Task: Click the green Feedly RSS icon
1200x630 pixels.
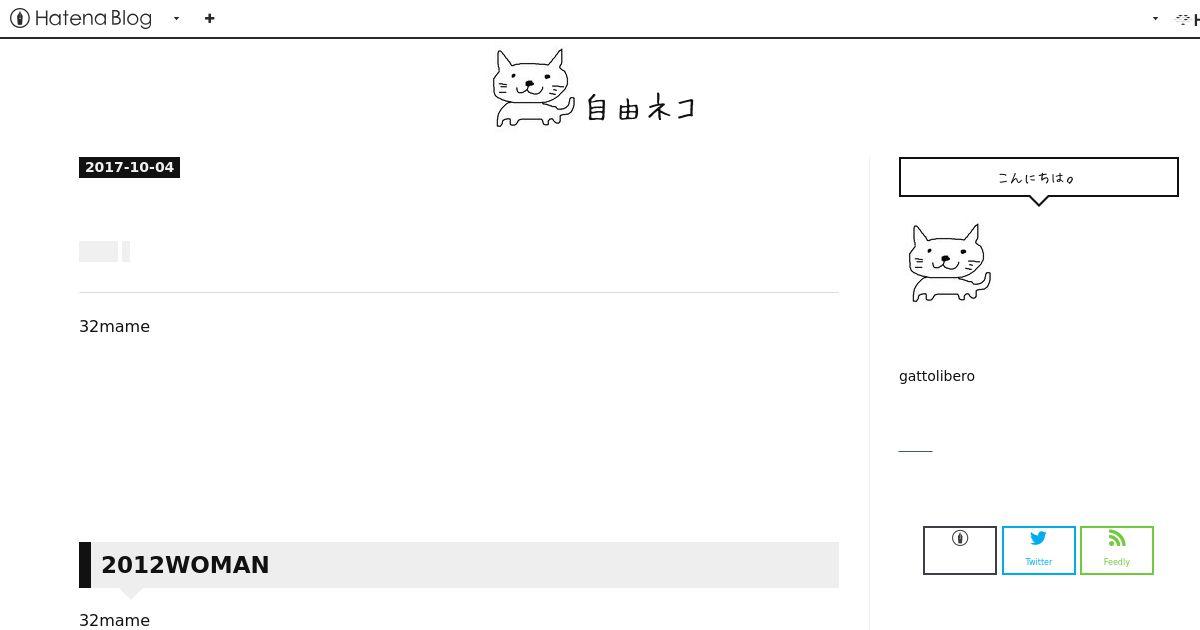Action: [1117, 538]
